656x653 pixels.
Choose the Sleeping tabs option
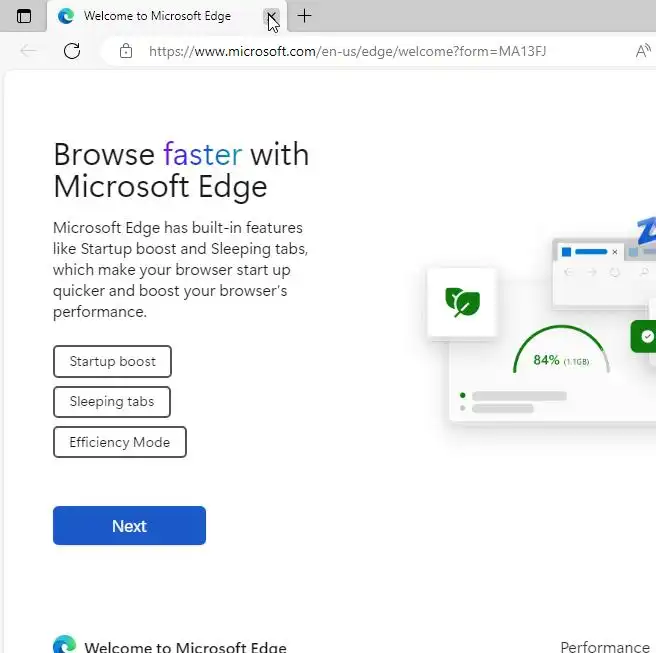(x=112, y=402)
